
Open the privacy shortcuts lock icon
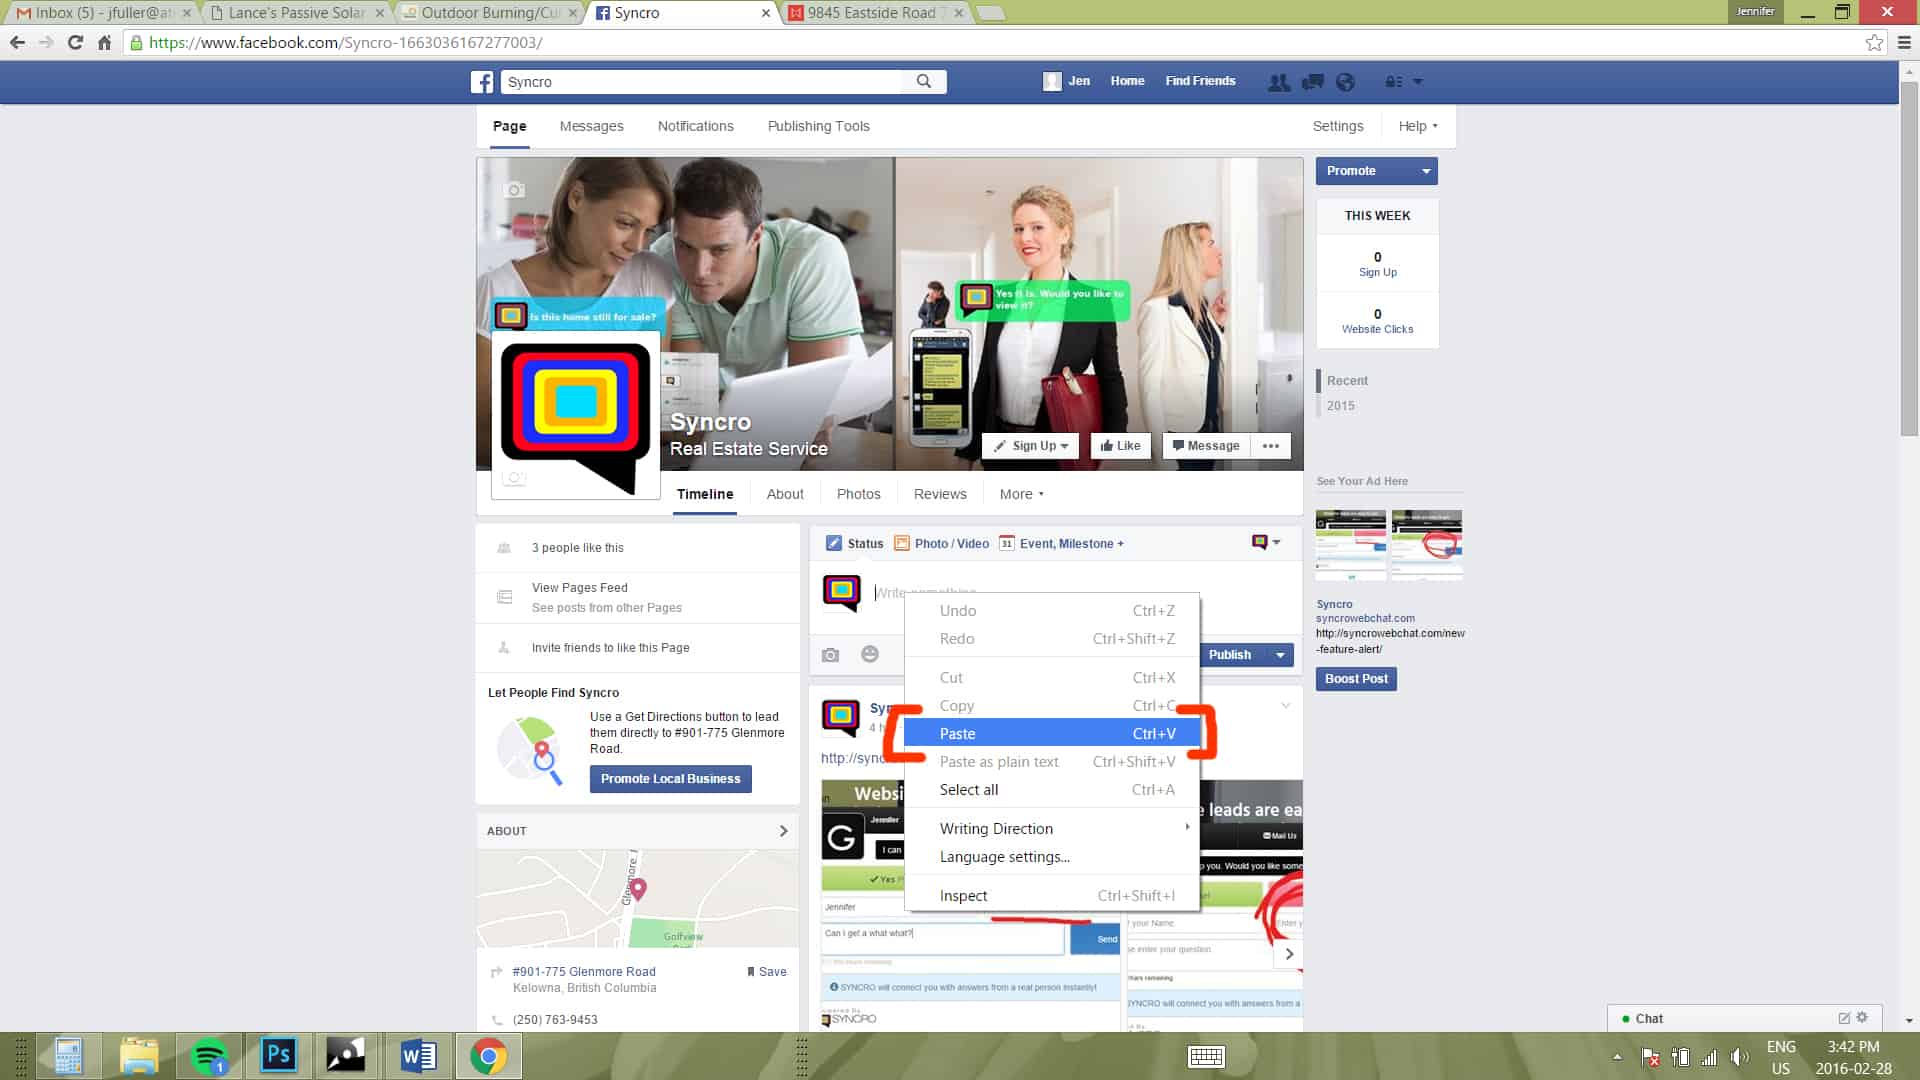coord(1393,82)
